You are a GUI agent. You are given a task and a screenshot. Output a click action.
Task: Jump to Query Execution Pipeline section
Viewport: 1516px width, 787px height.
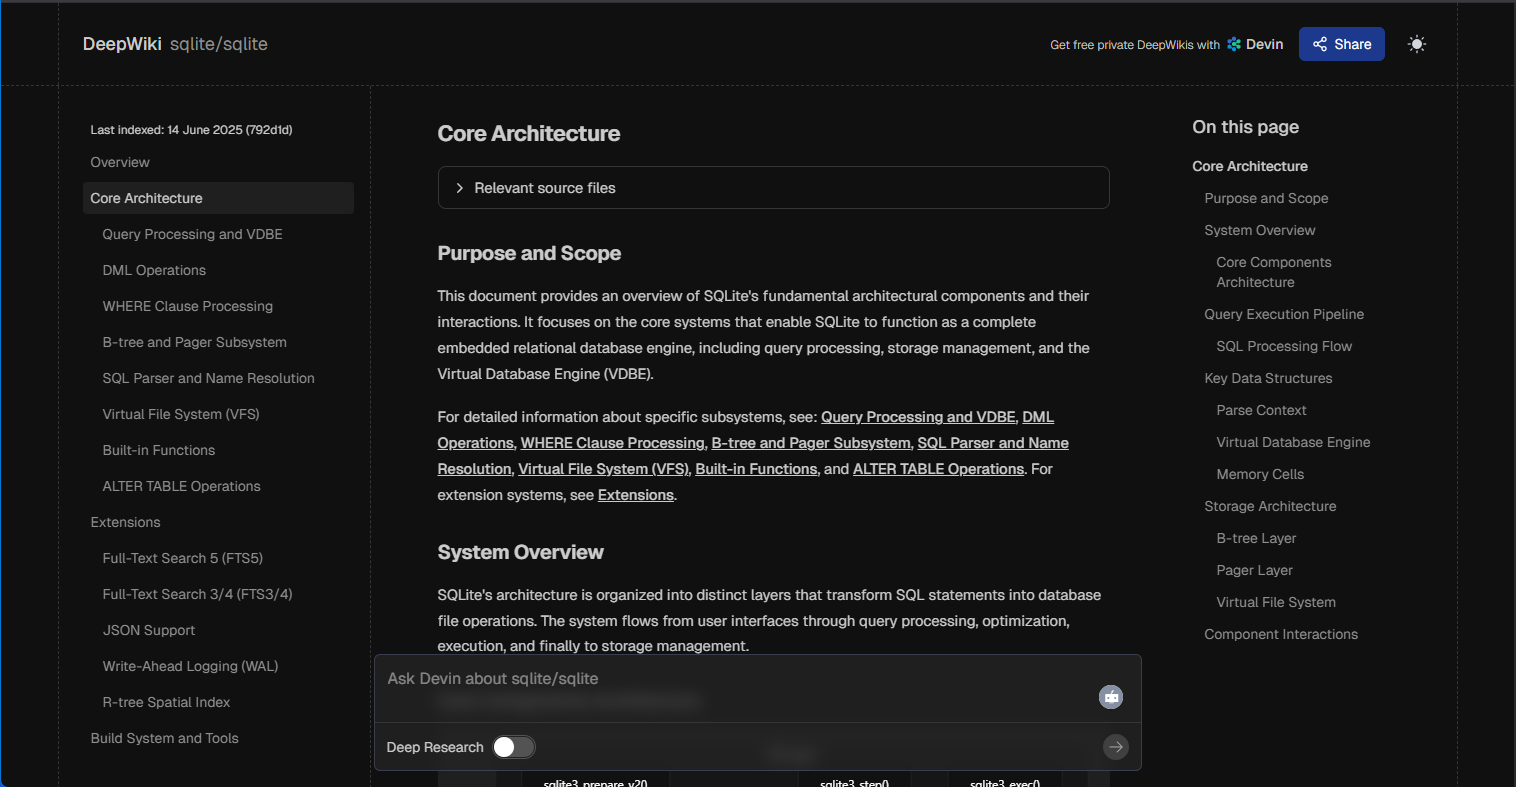1284,314
